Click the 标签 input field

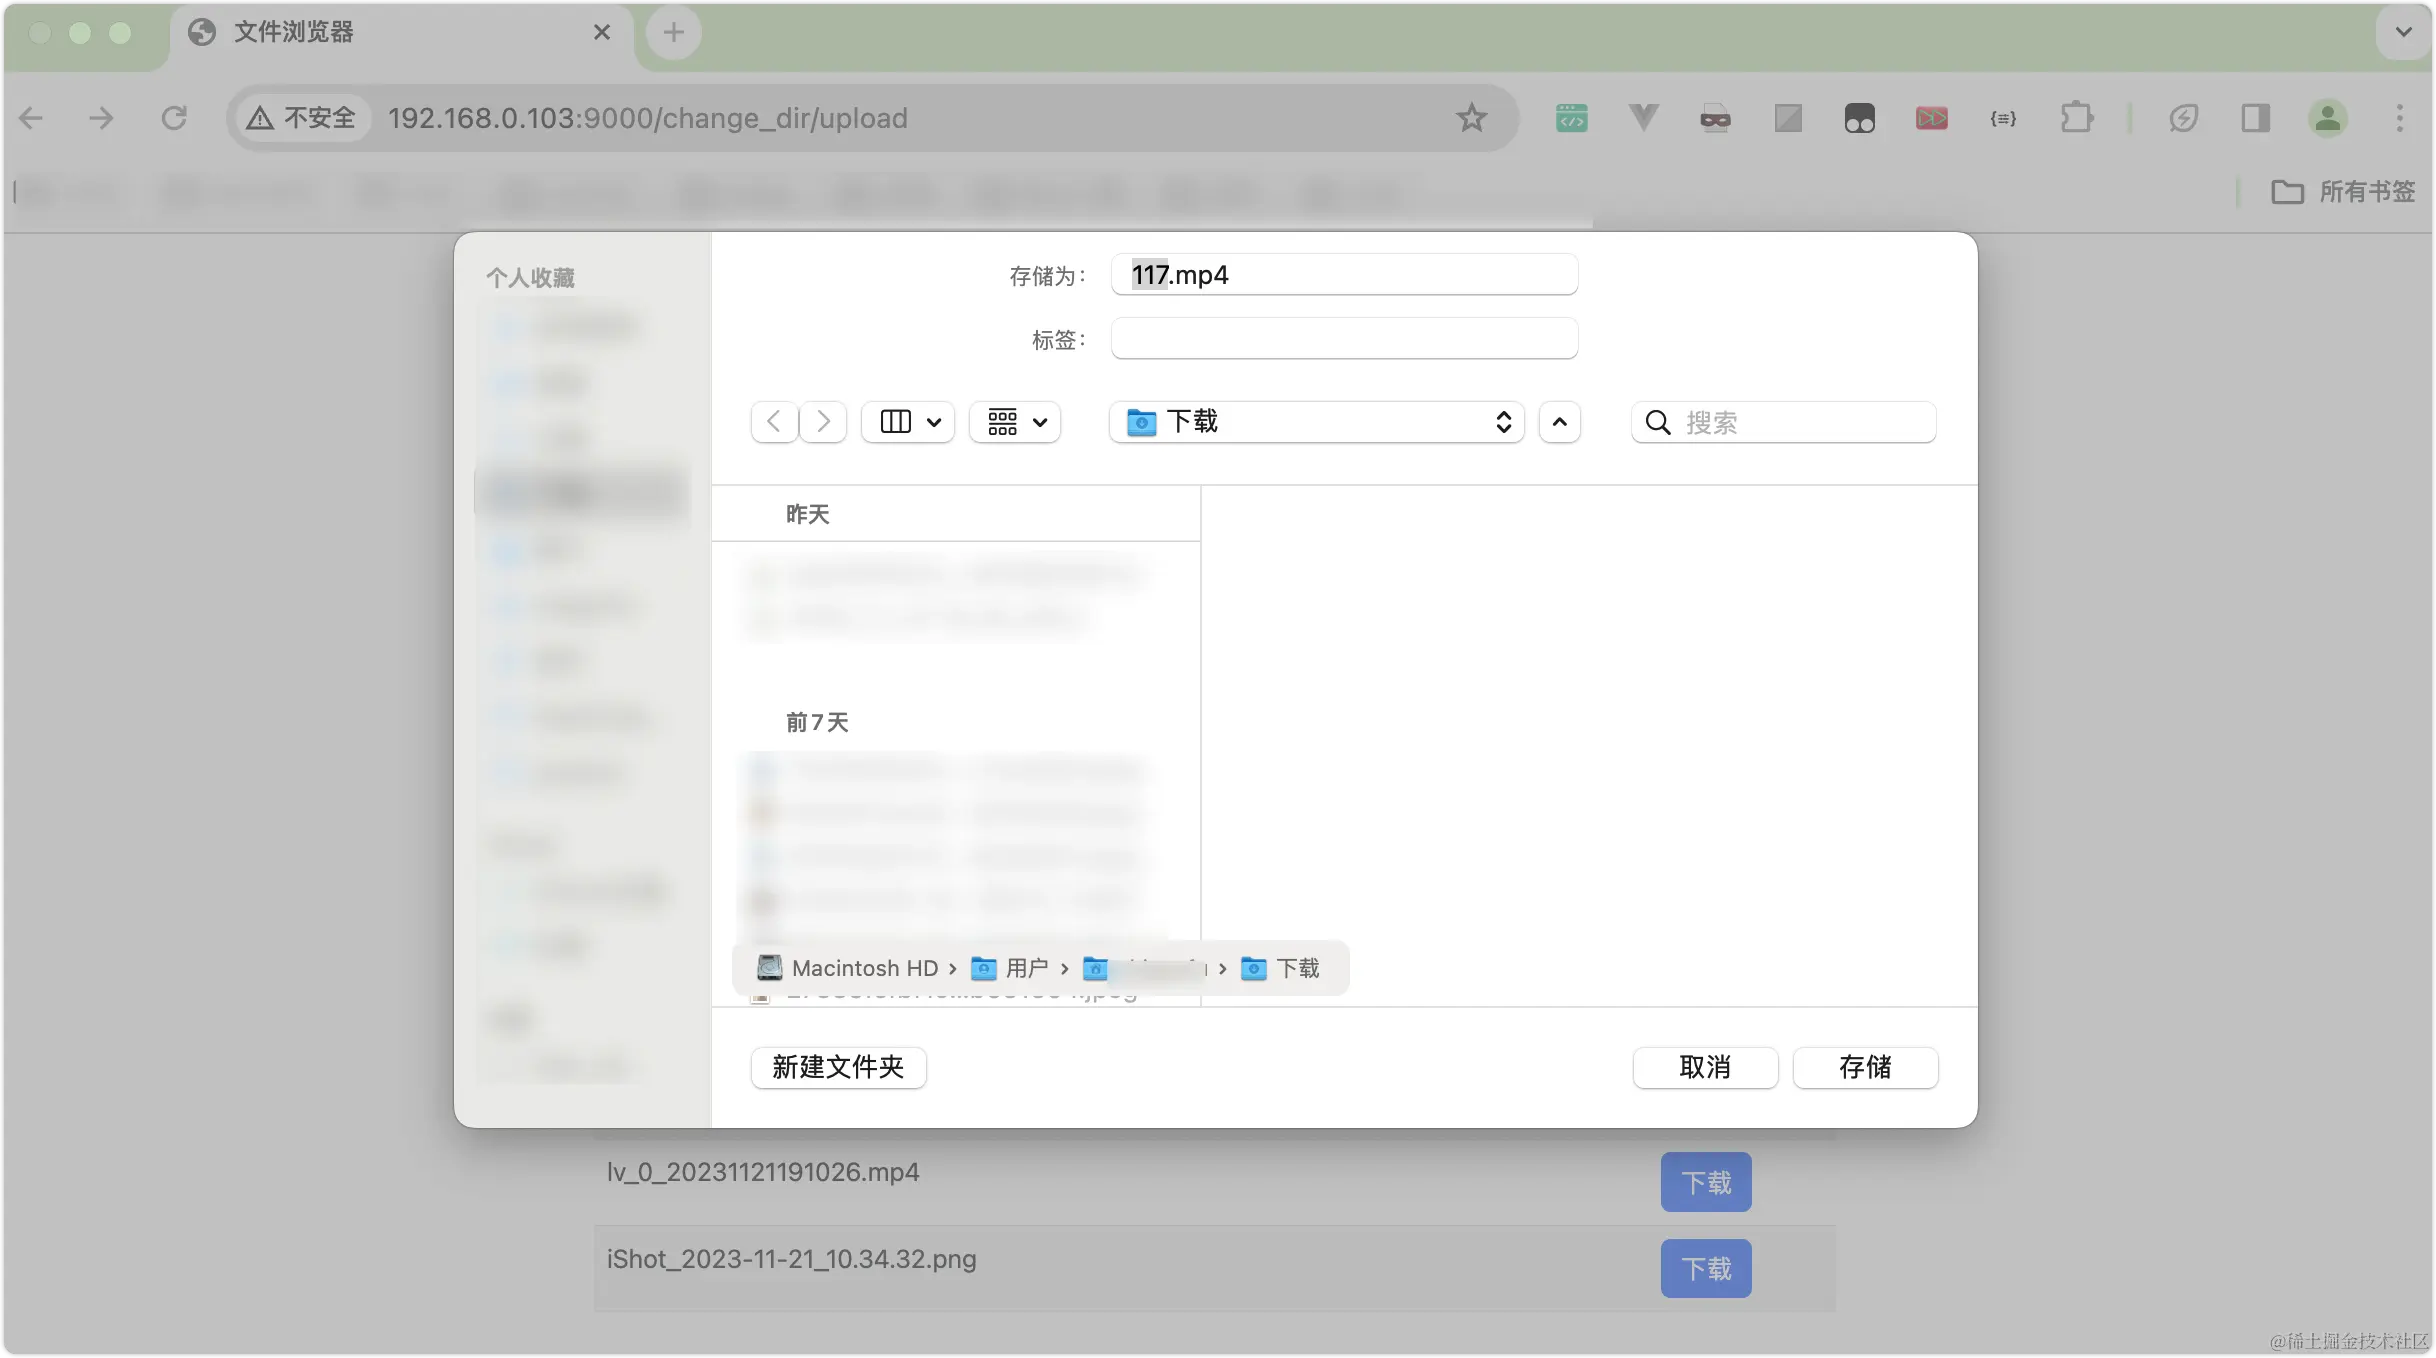[x=1344, y=339]
